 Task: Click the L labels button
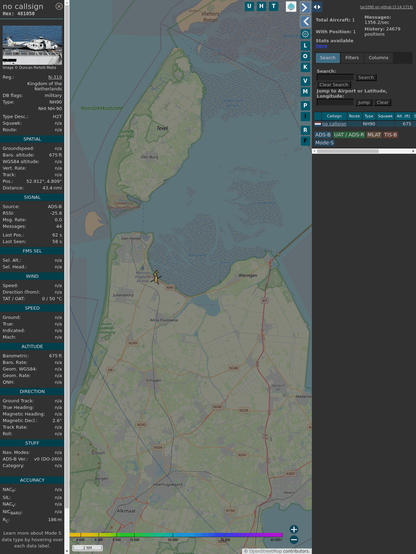pos(305,46)
